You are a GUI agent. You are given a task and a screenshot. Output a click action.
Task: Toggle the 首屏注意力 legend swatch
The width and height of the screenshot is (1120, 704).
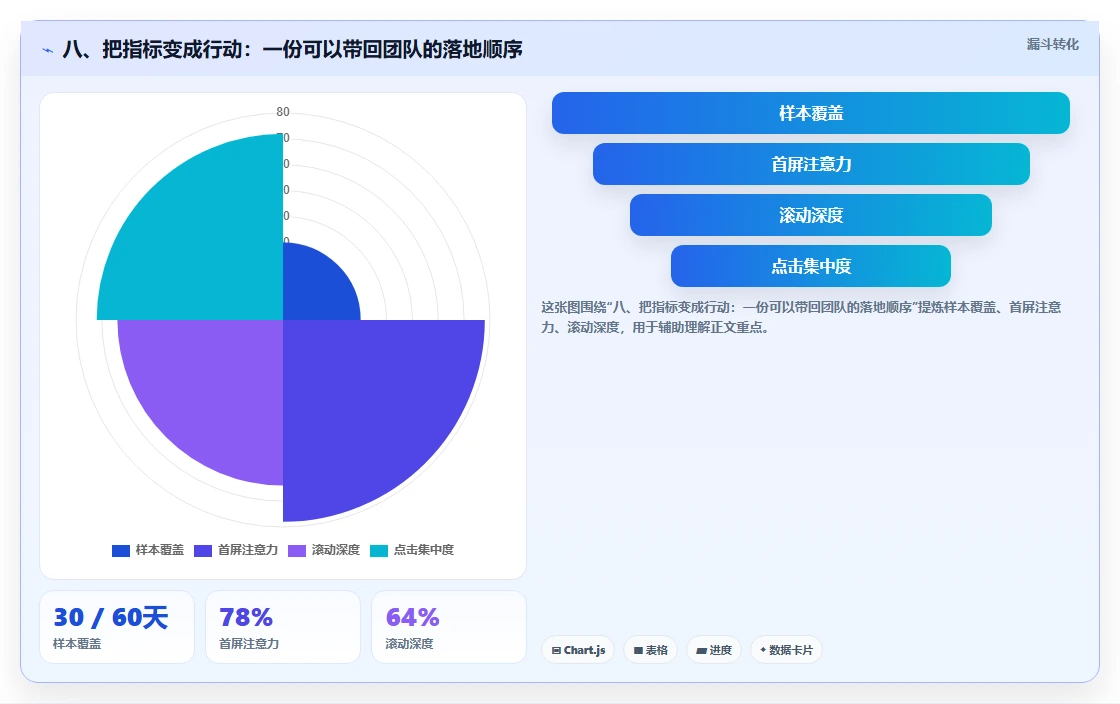pos(203,550)
